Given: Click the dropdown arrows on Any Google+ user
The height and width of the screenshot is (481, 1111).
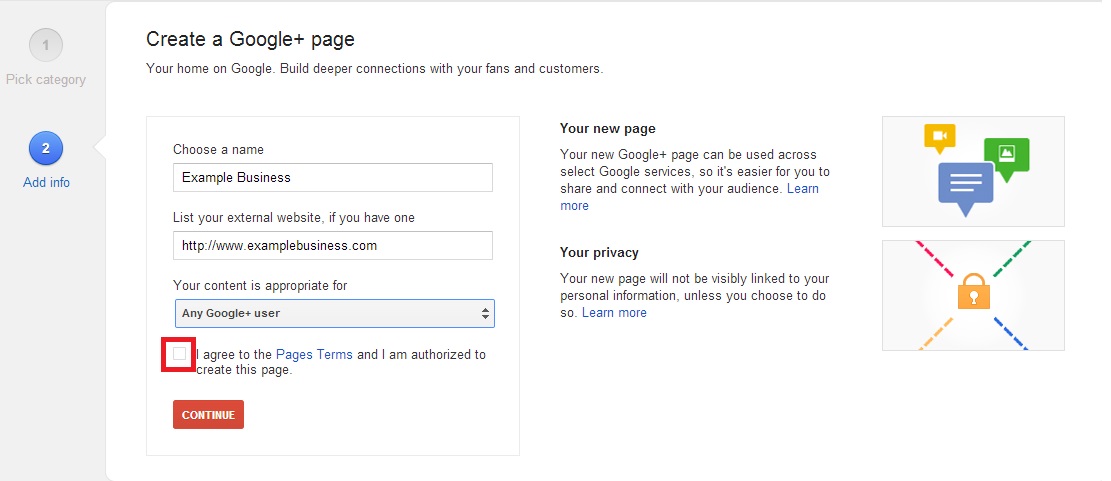Looking at the screenshot, I should pos(485,313).
